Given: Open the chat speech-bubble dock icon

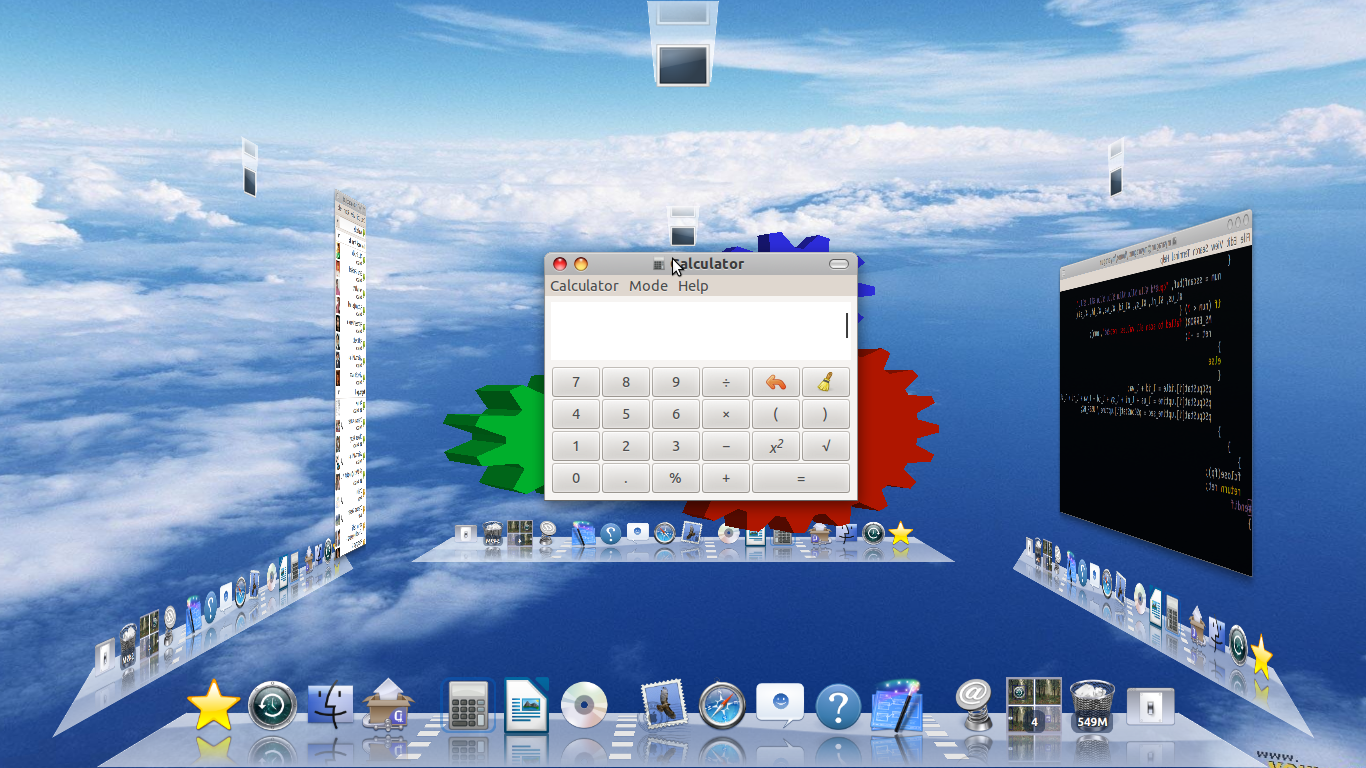Looking at the screenshot, I should coord(780,704).
